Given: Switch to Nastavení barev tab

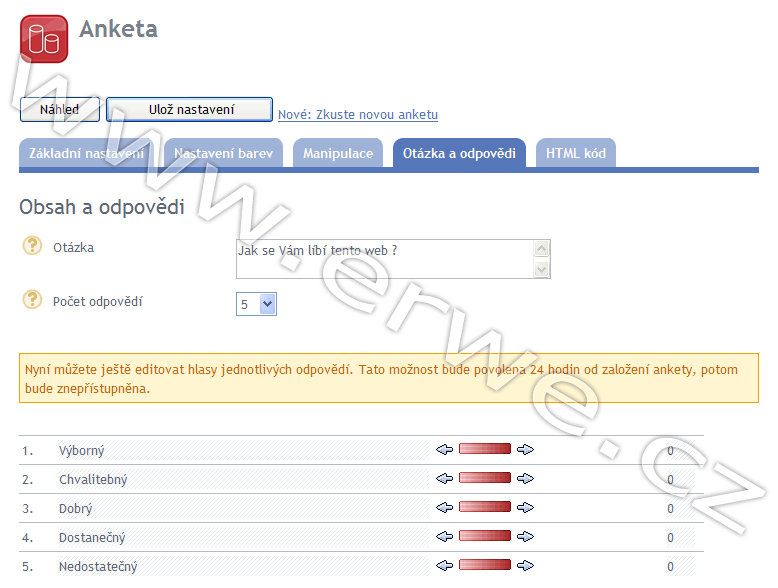Looking at the screenshot, I should pos(223,153).
